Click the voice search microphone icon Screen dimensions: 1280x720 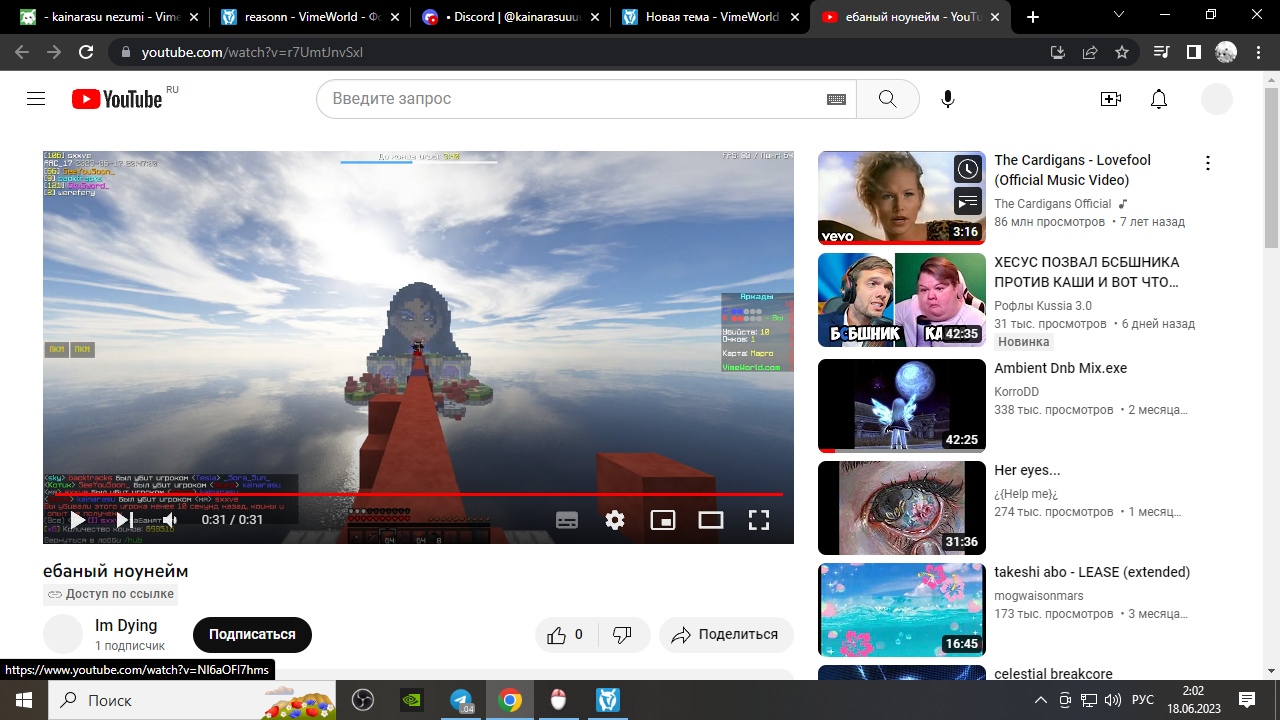(948, 99)
